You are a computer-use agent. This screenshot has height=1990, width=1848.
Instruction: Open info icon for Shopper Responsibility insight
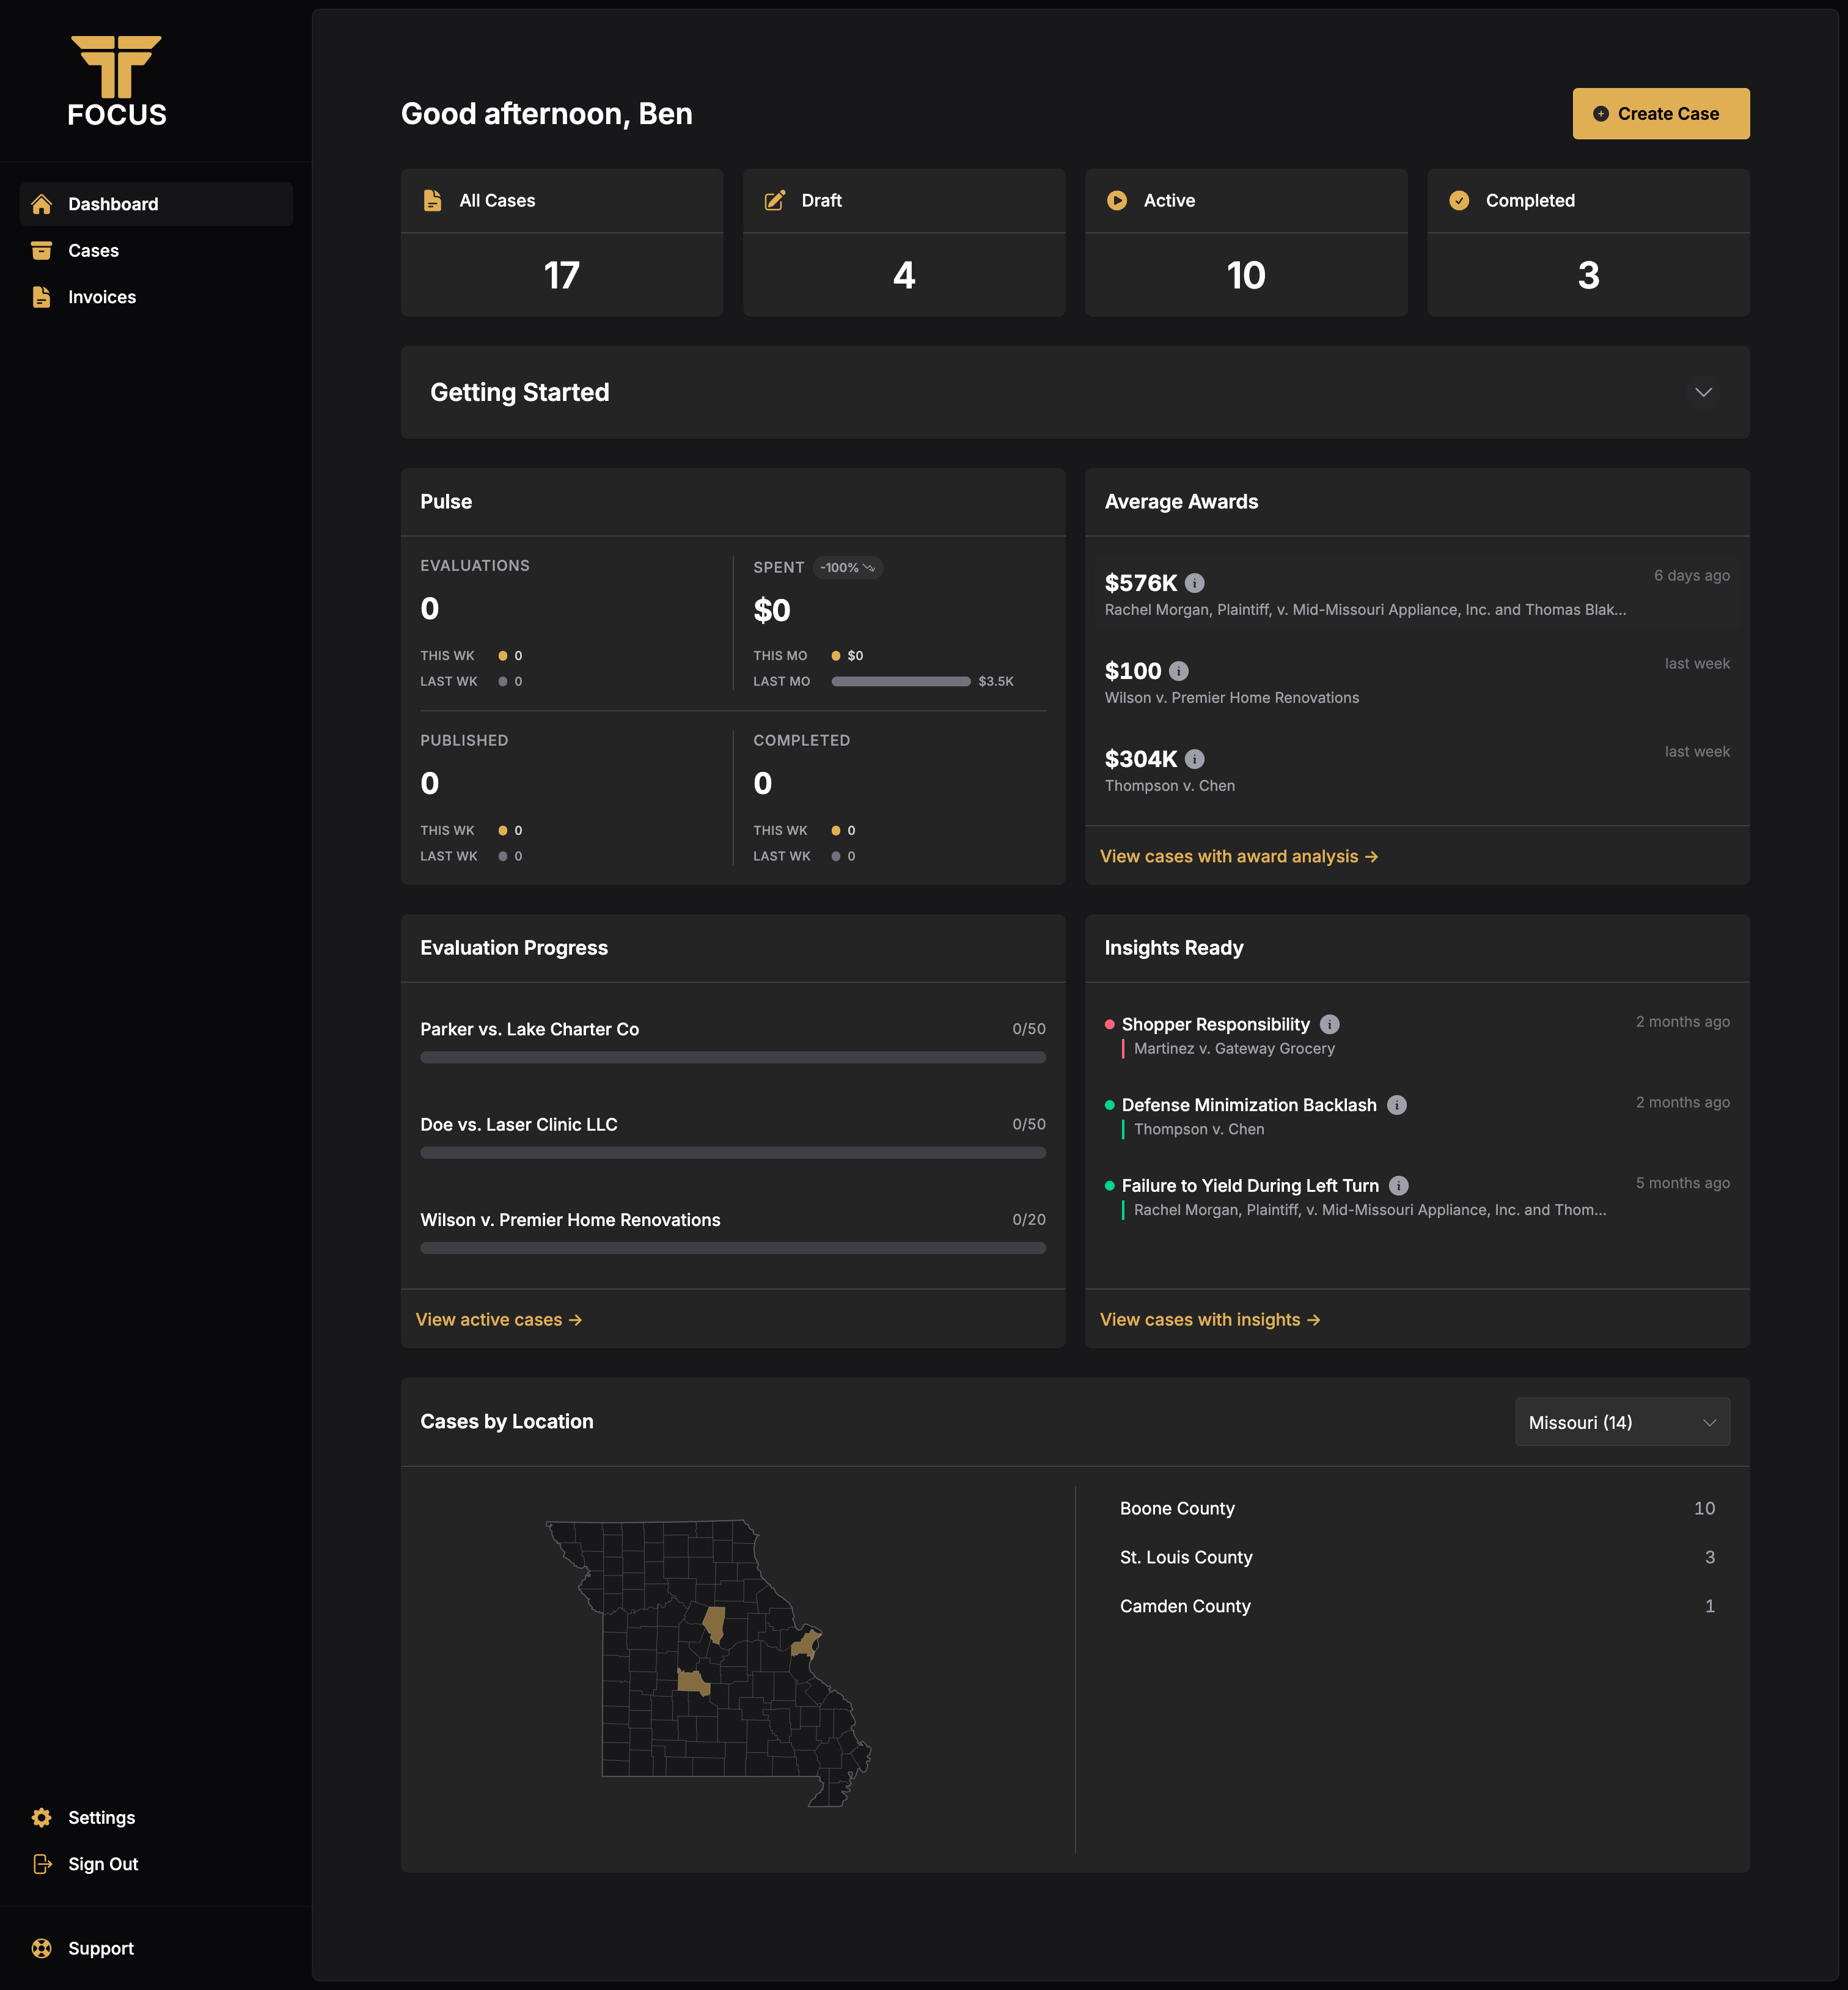[1329, 1024]
